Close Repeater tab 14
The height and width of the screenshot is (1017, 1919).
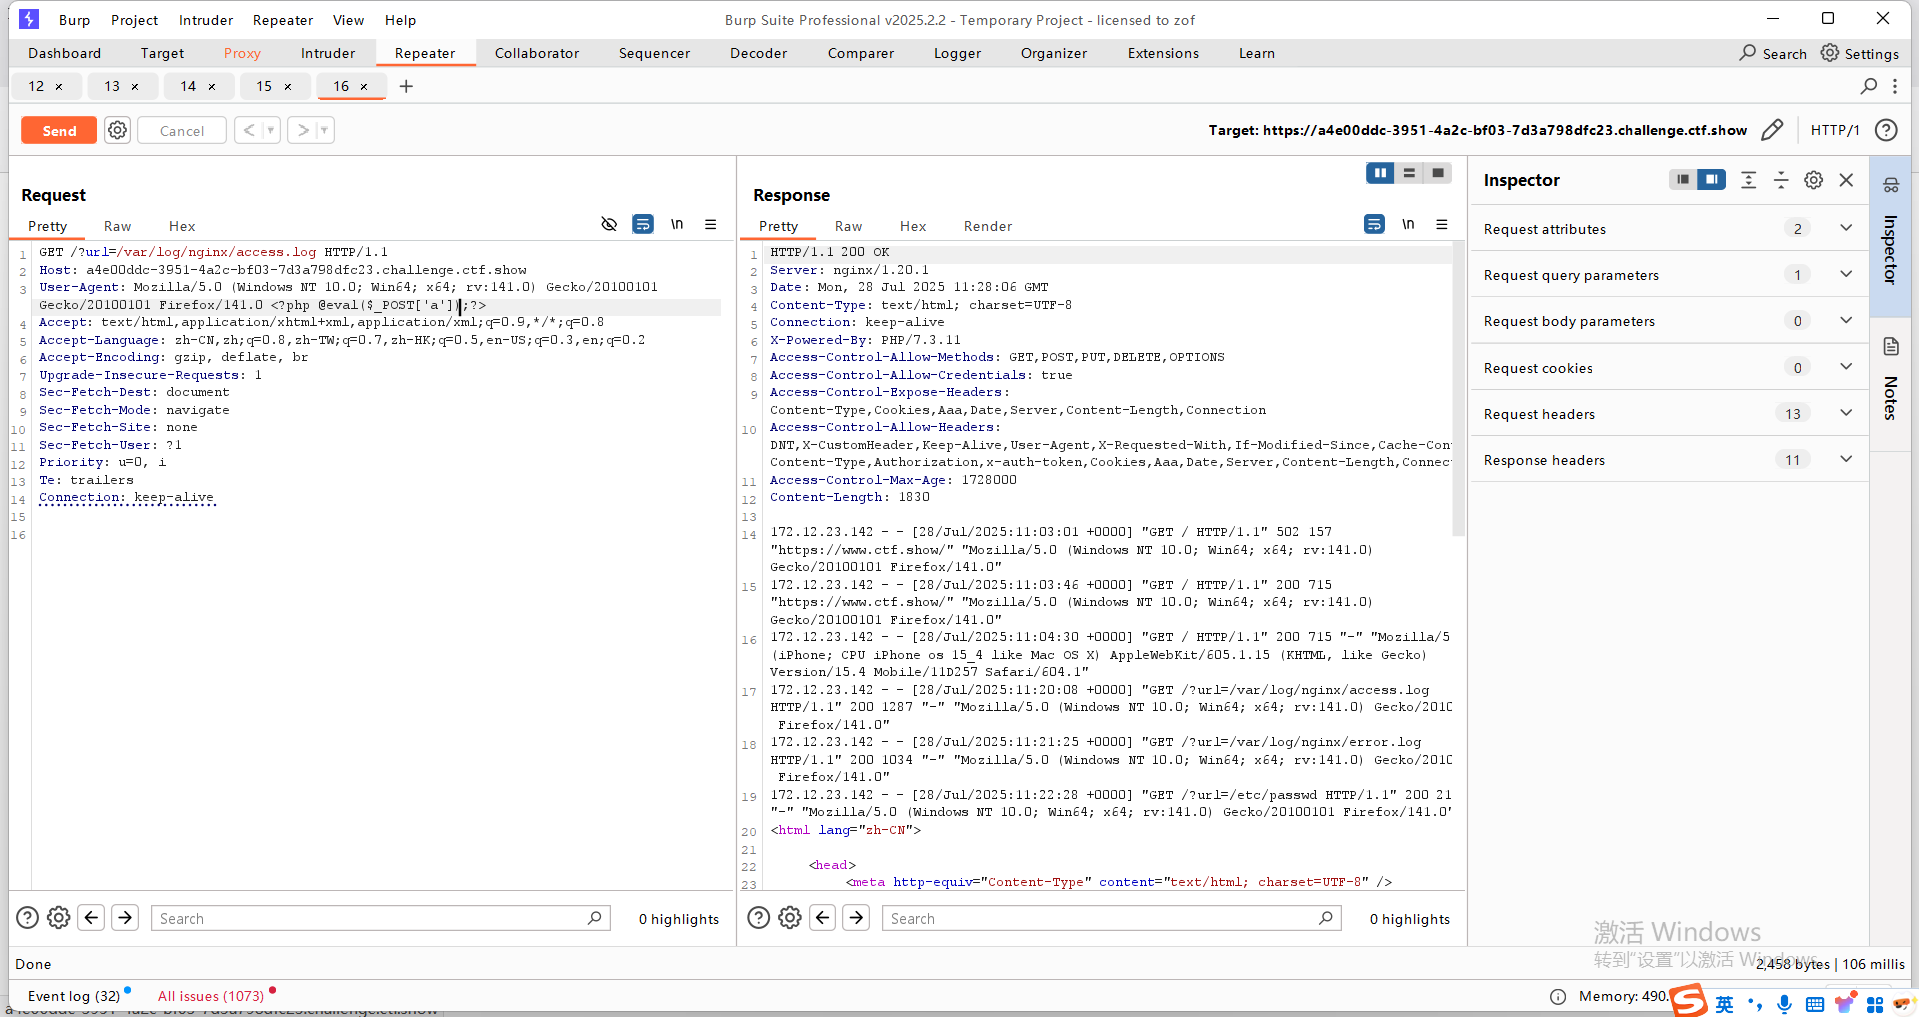coord(212,87)
